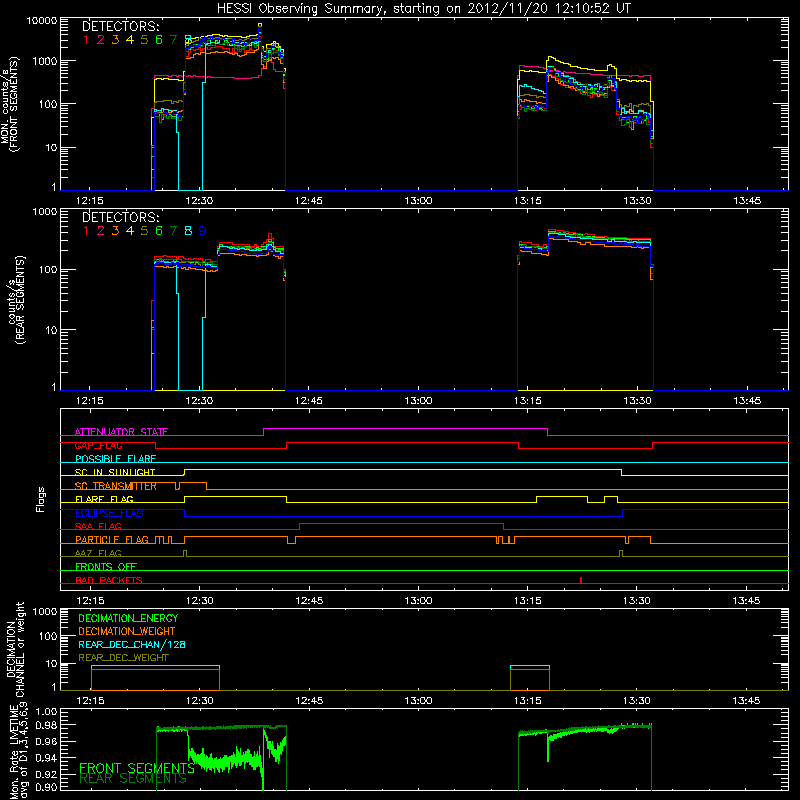Viewport: 800px width, 800px height.
Task: Select red detector 1 in front segments legend
Action: click(86, 40)
